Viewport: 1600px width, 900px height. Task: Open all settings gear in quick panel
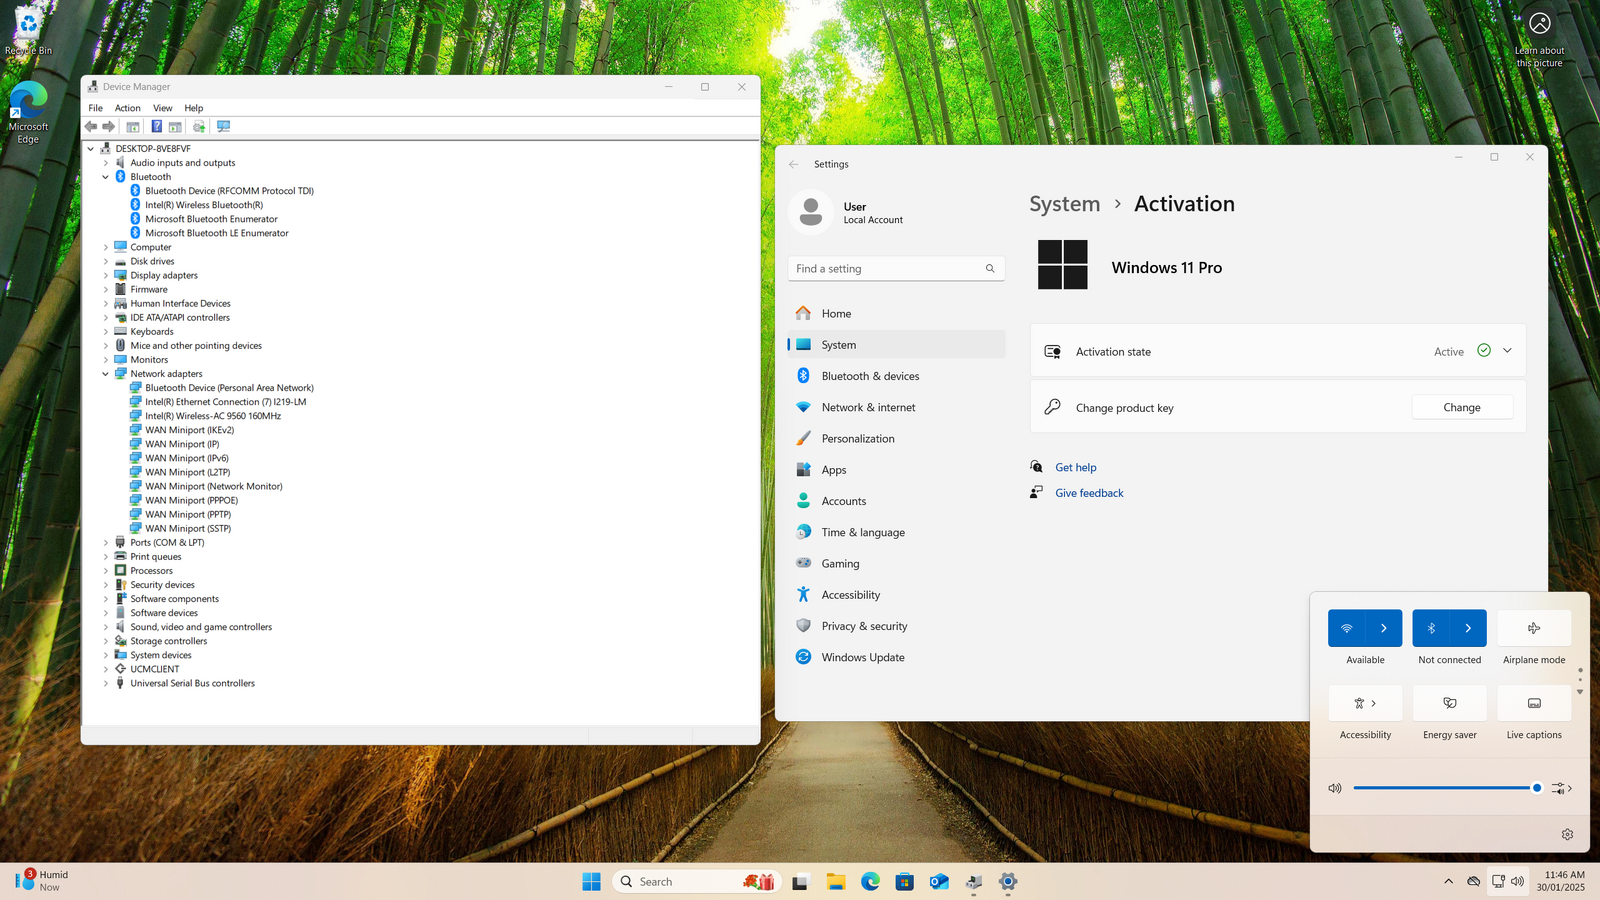[x=1567, y=834]
